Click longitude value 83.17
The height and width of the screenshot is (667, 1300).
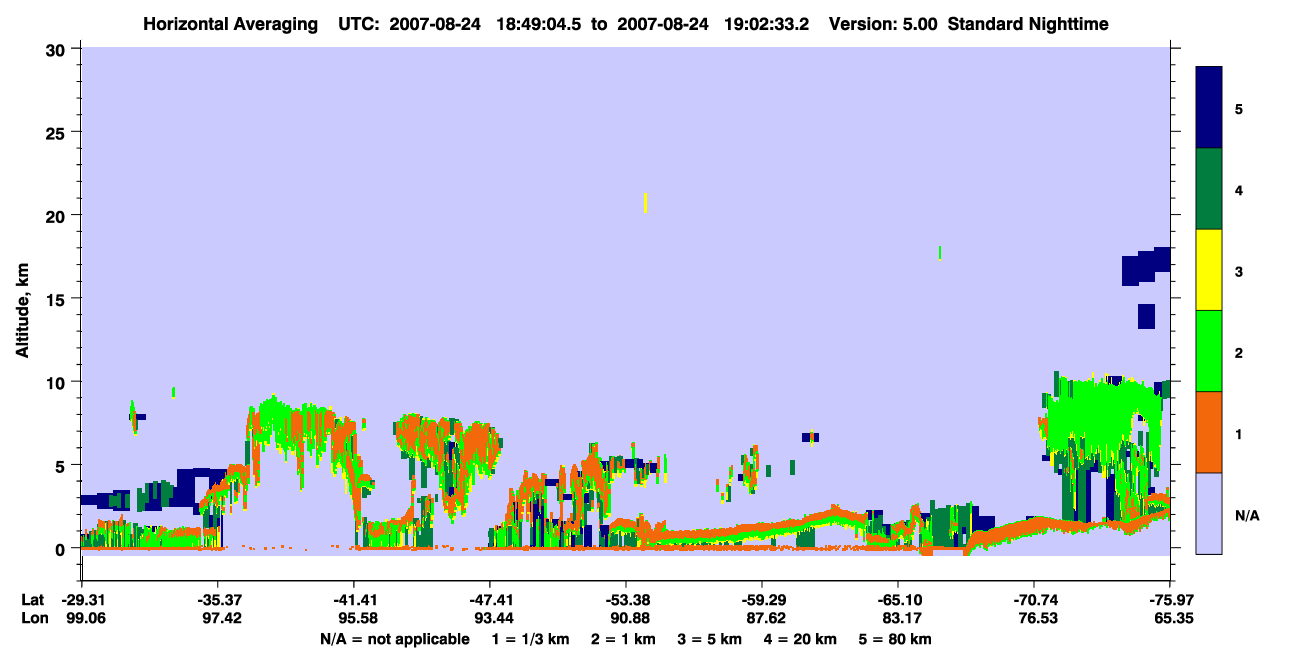[x=901, y=619]
